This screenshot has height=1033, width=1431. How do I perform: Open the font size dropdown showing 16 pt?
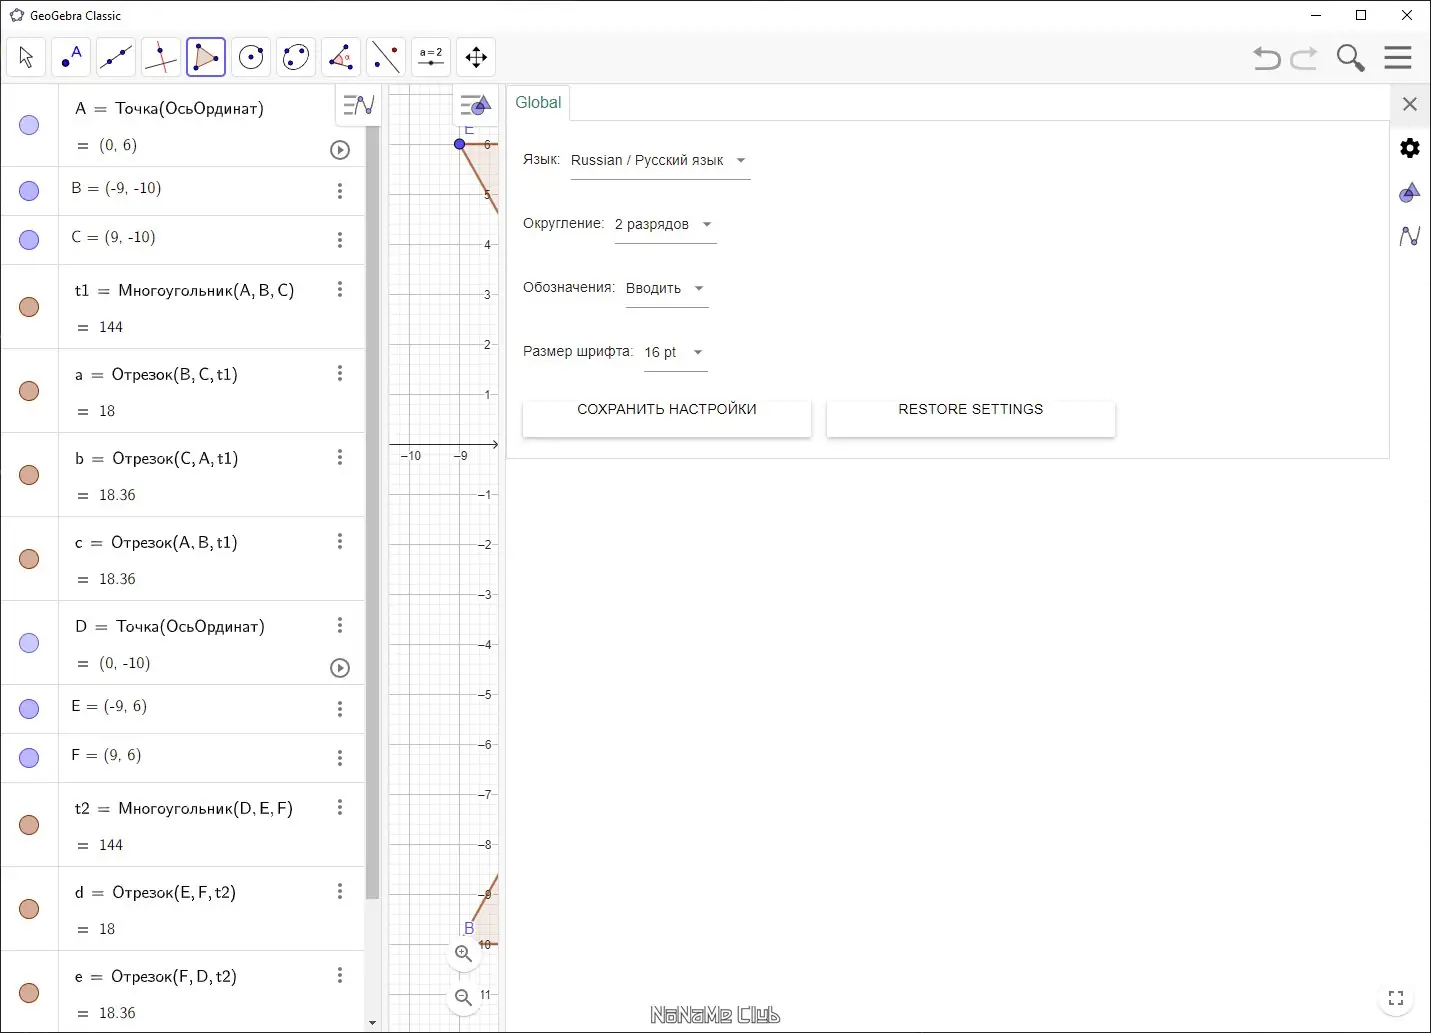675,353
